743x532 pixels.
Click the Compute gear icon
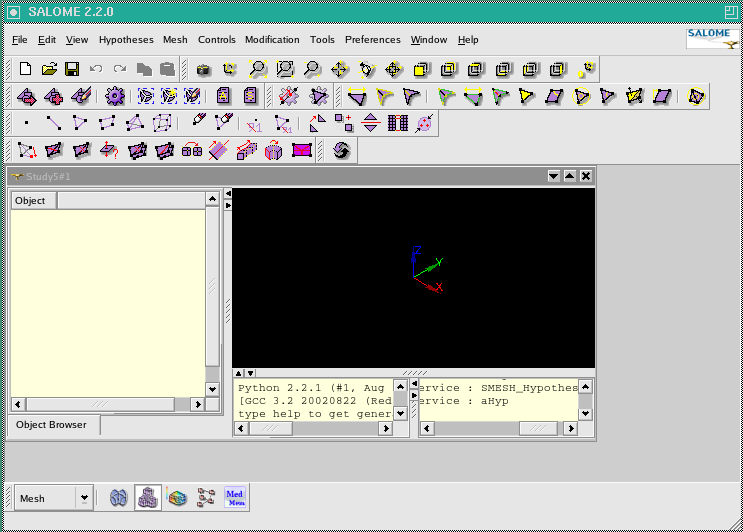pyautogui.click(x=114, y=96)
